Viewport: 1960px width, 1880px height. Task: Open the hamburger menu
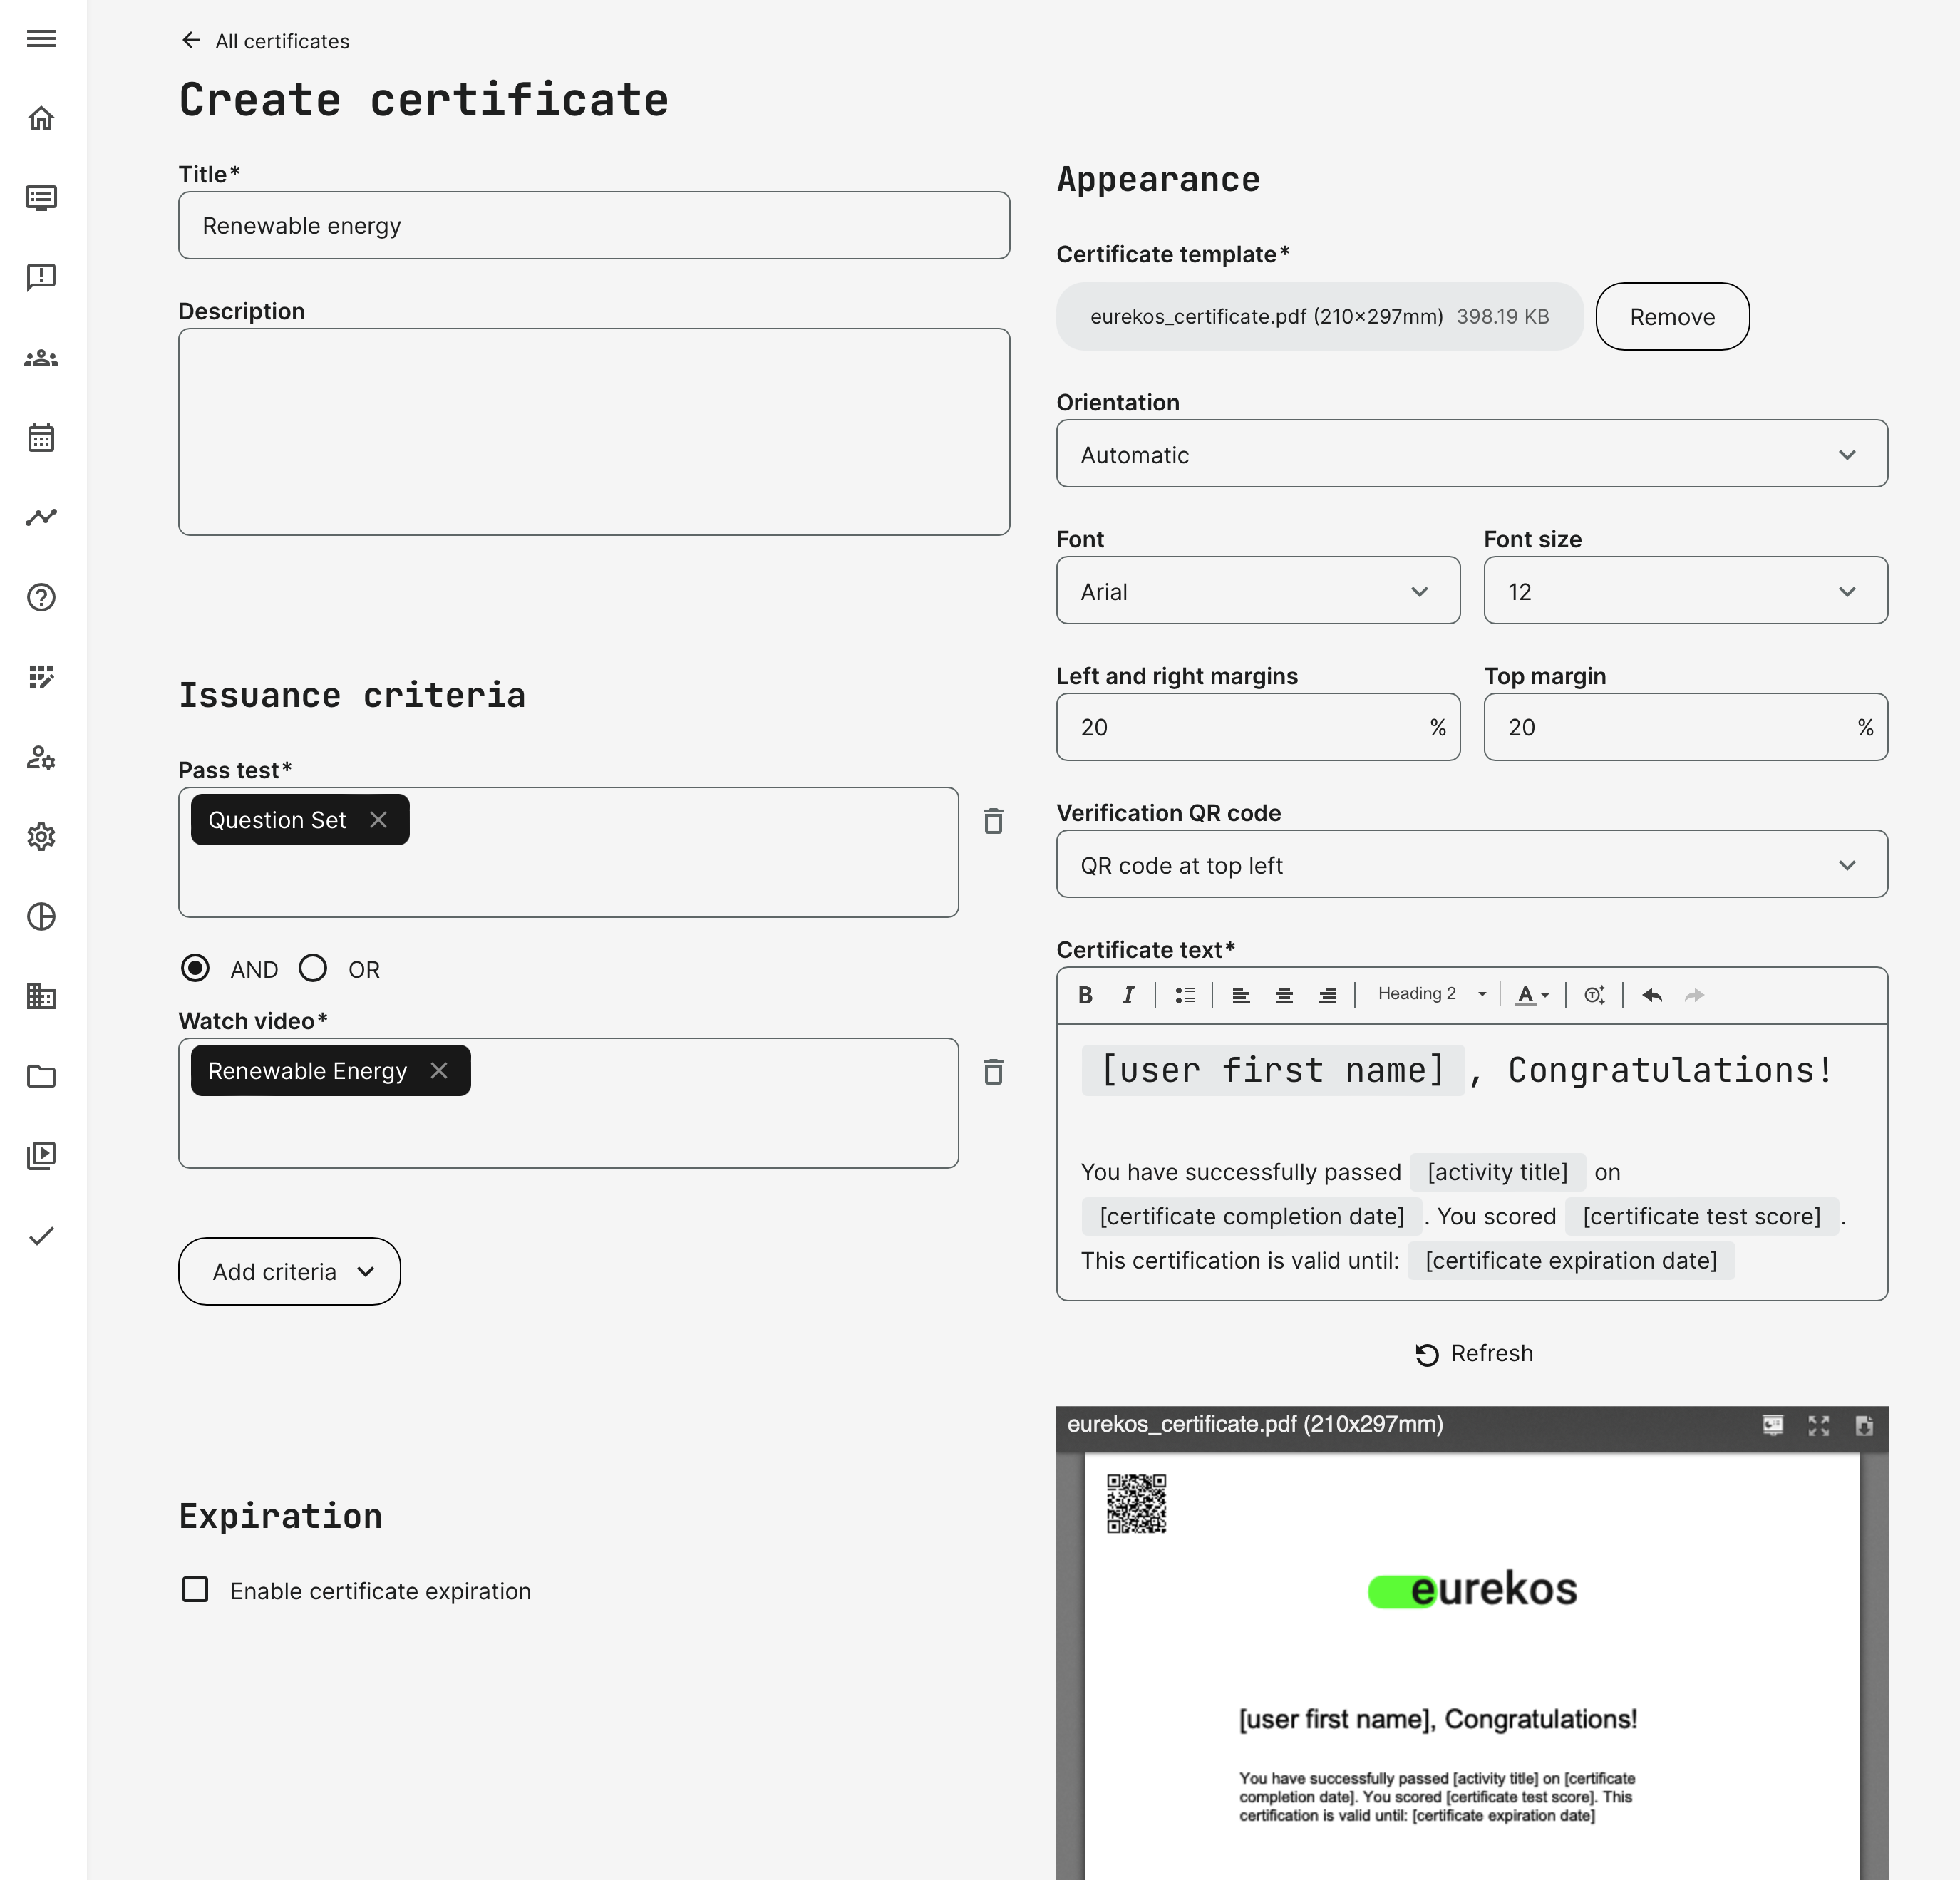(41, 39)
